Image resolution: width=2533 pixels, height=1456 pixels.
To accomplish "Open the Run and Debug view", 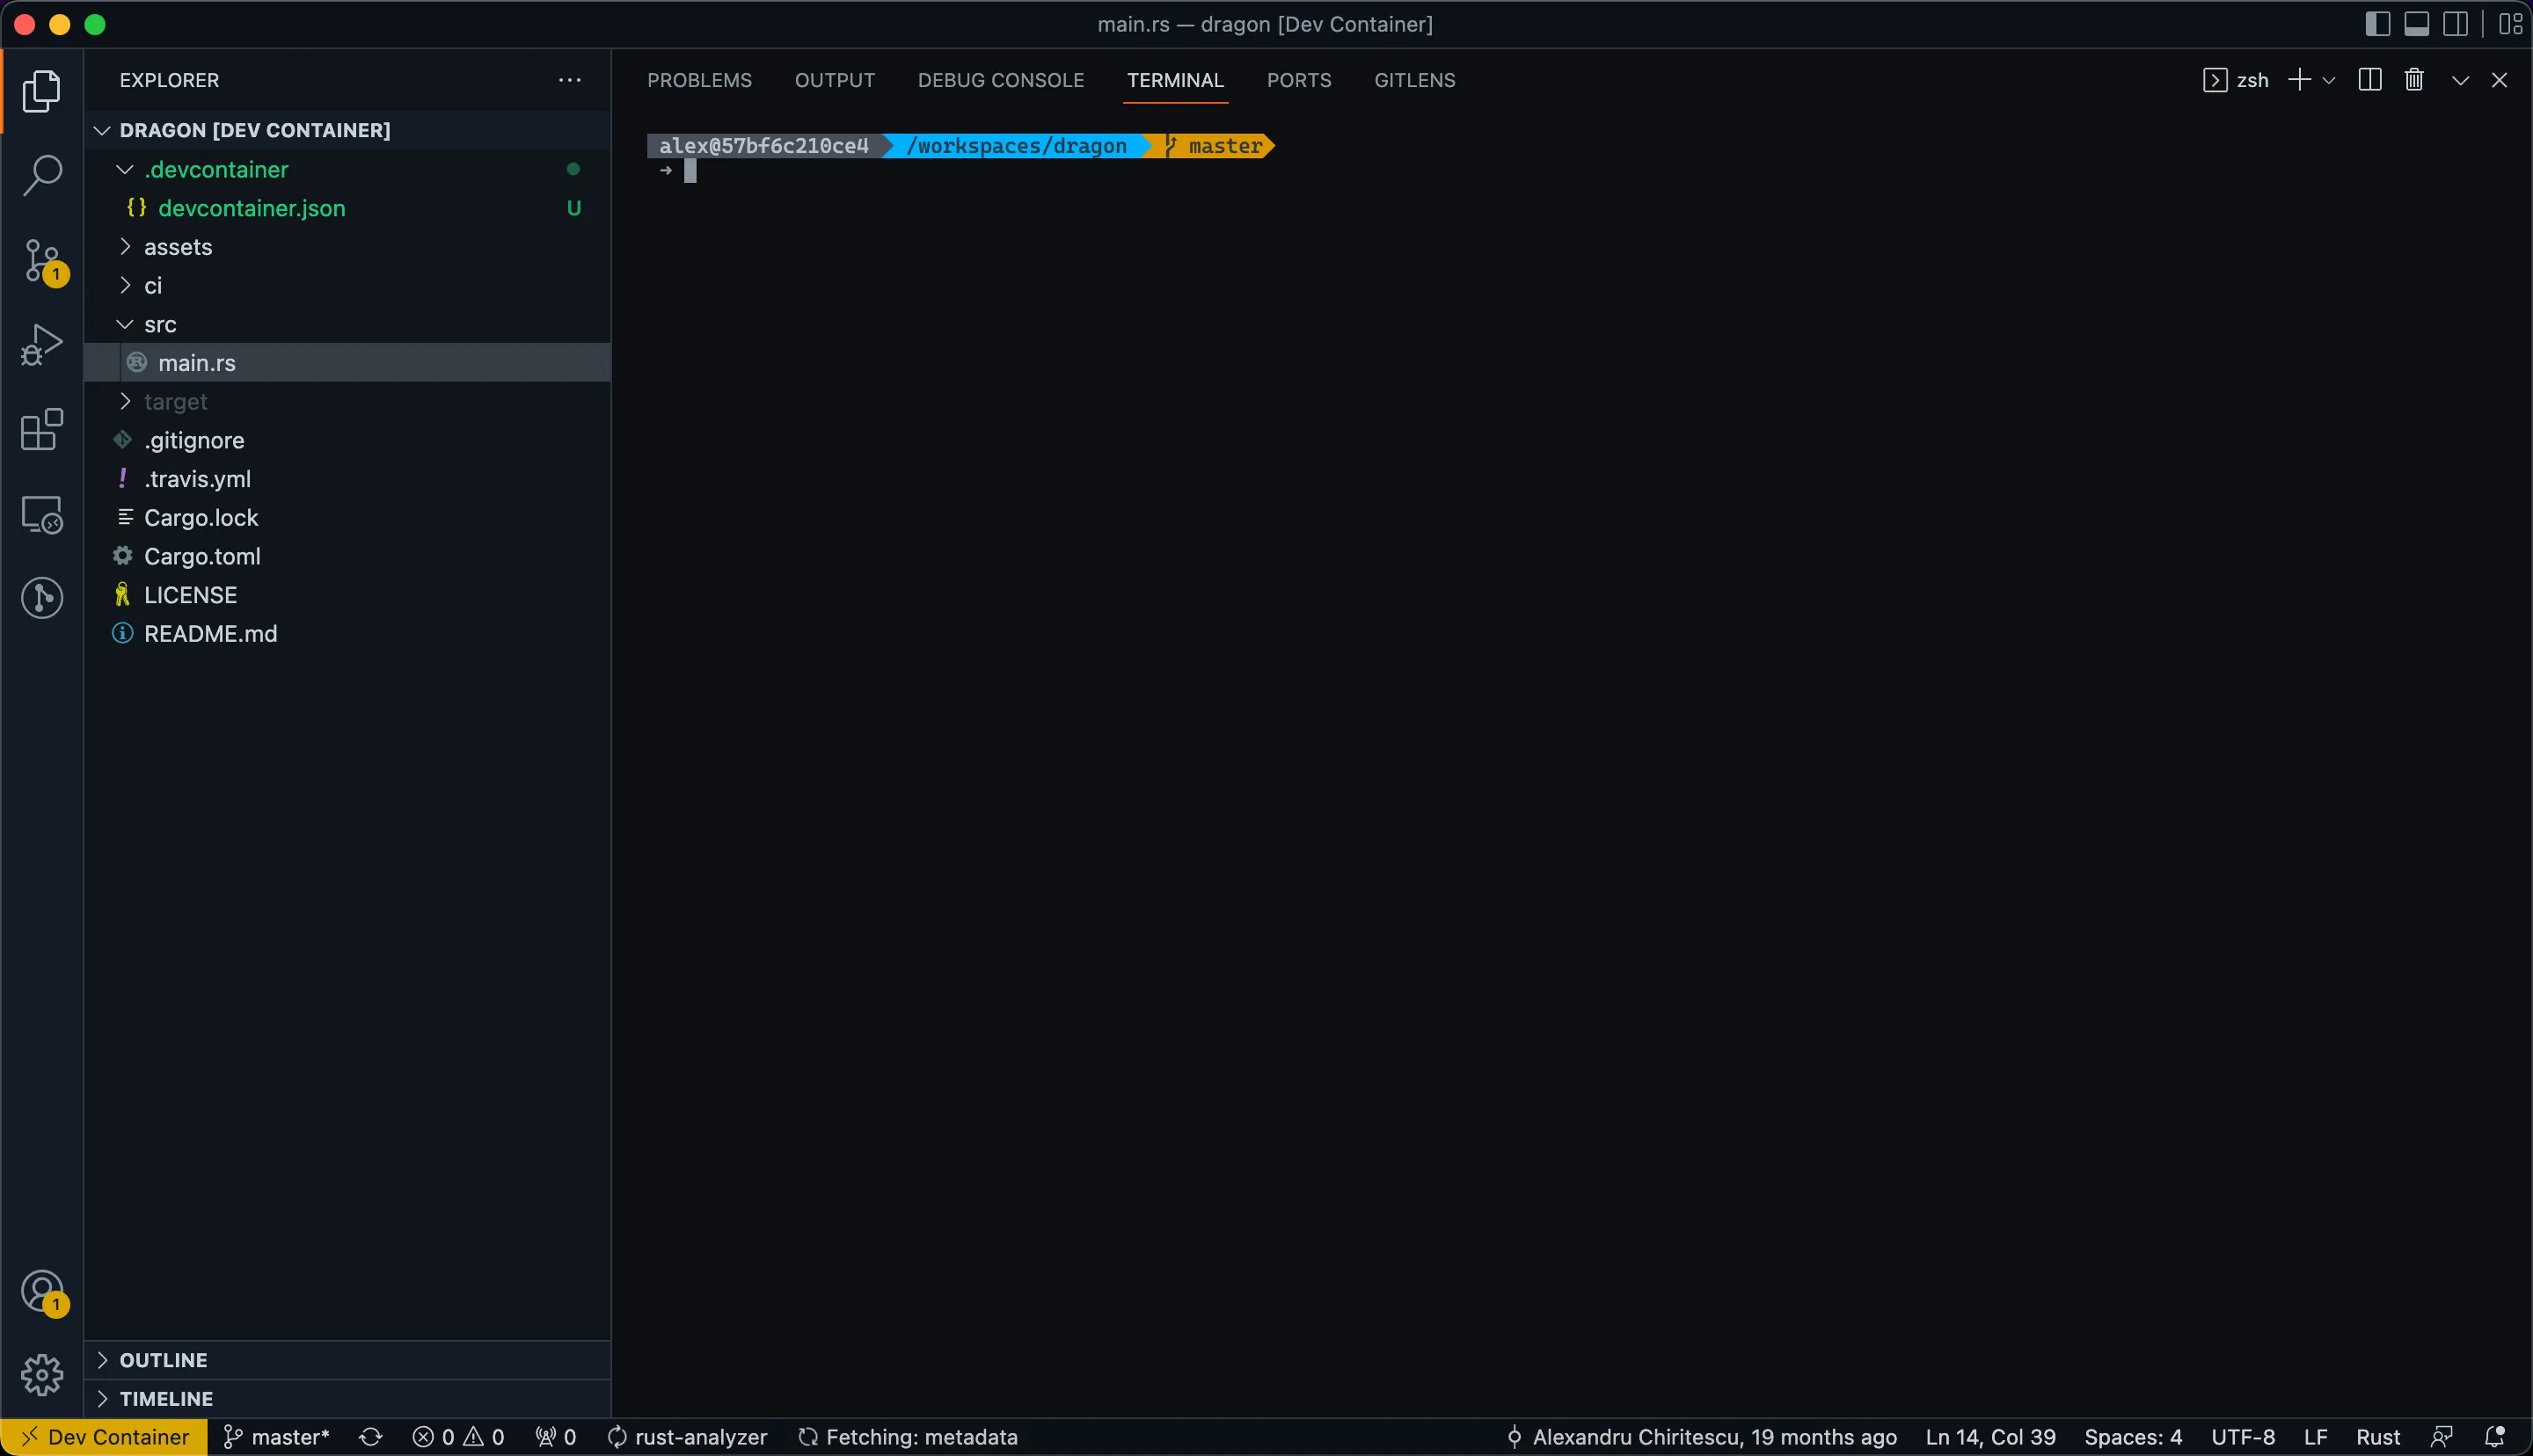I will (x=42, y=345).
